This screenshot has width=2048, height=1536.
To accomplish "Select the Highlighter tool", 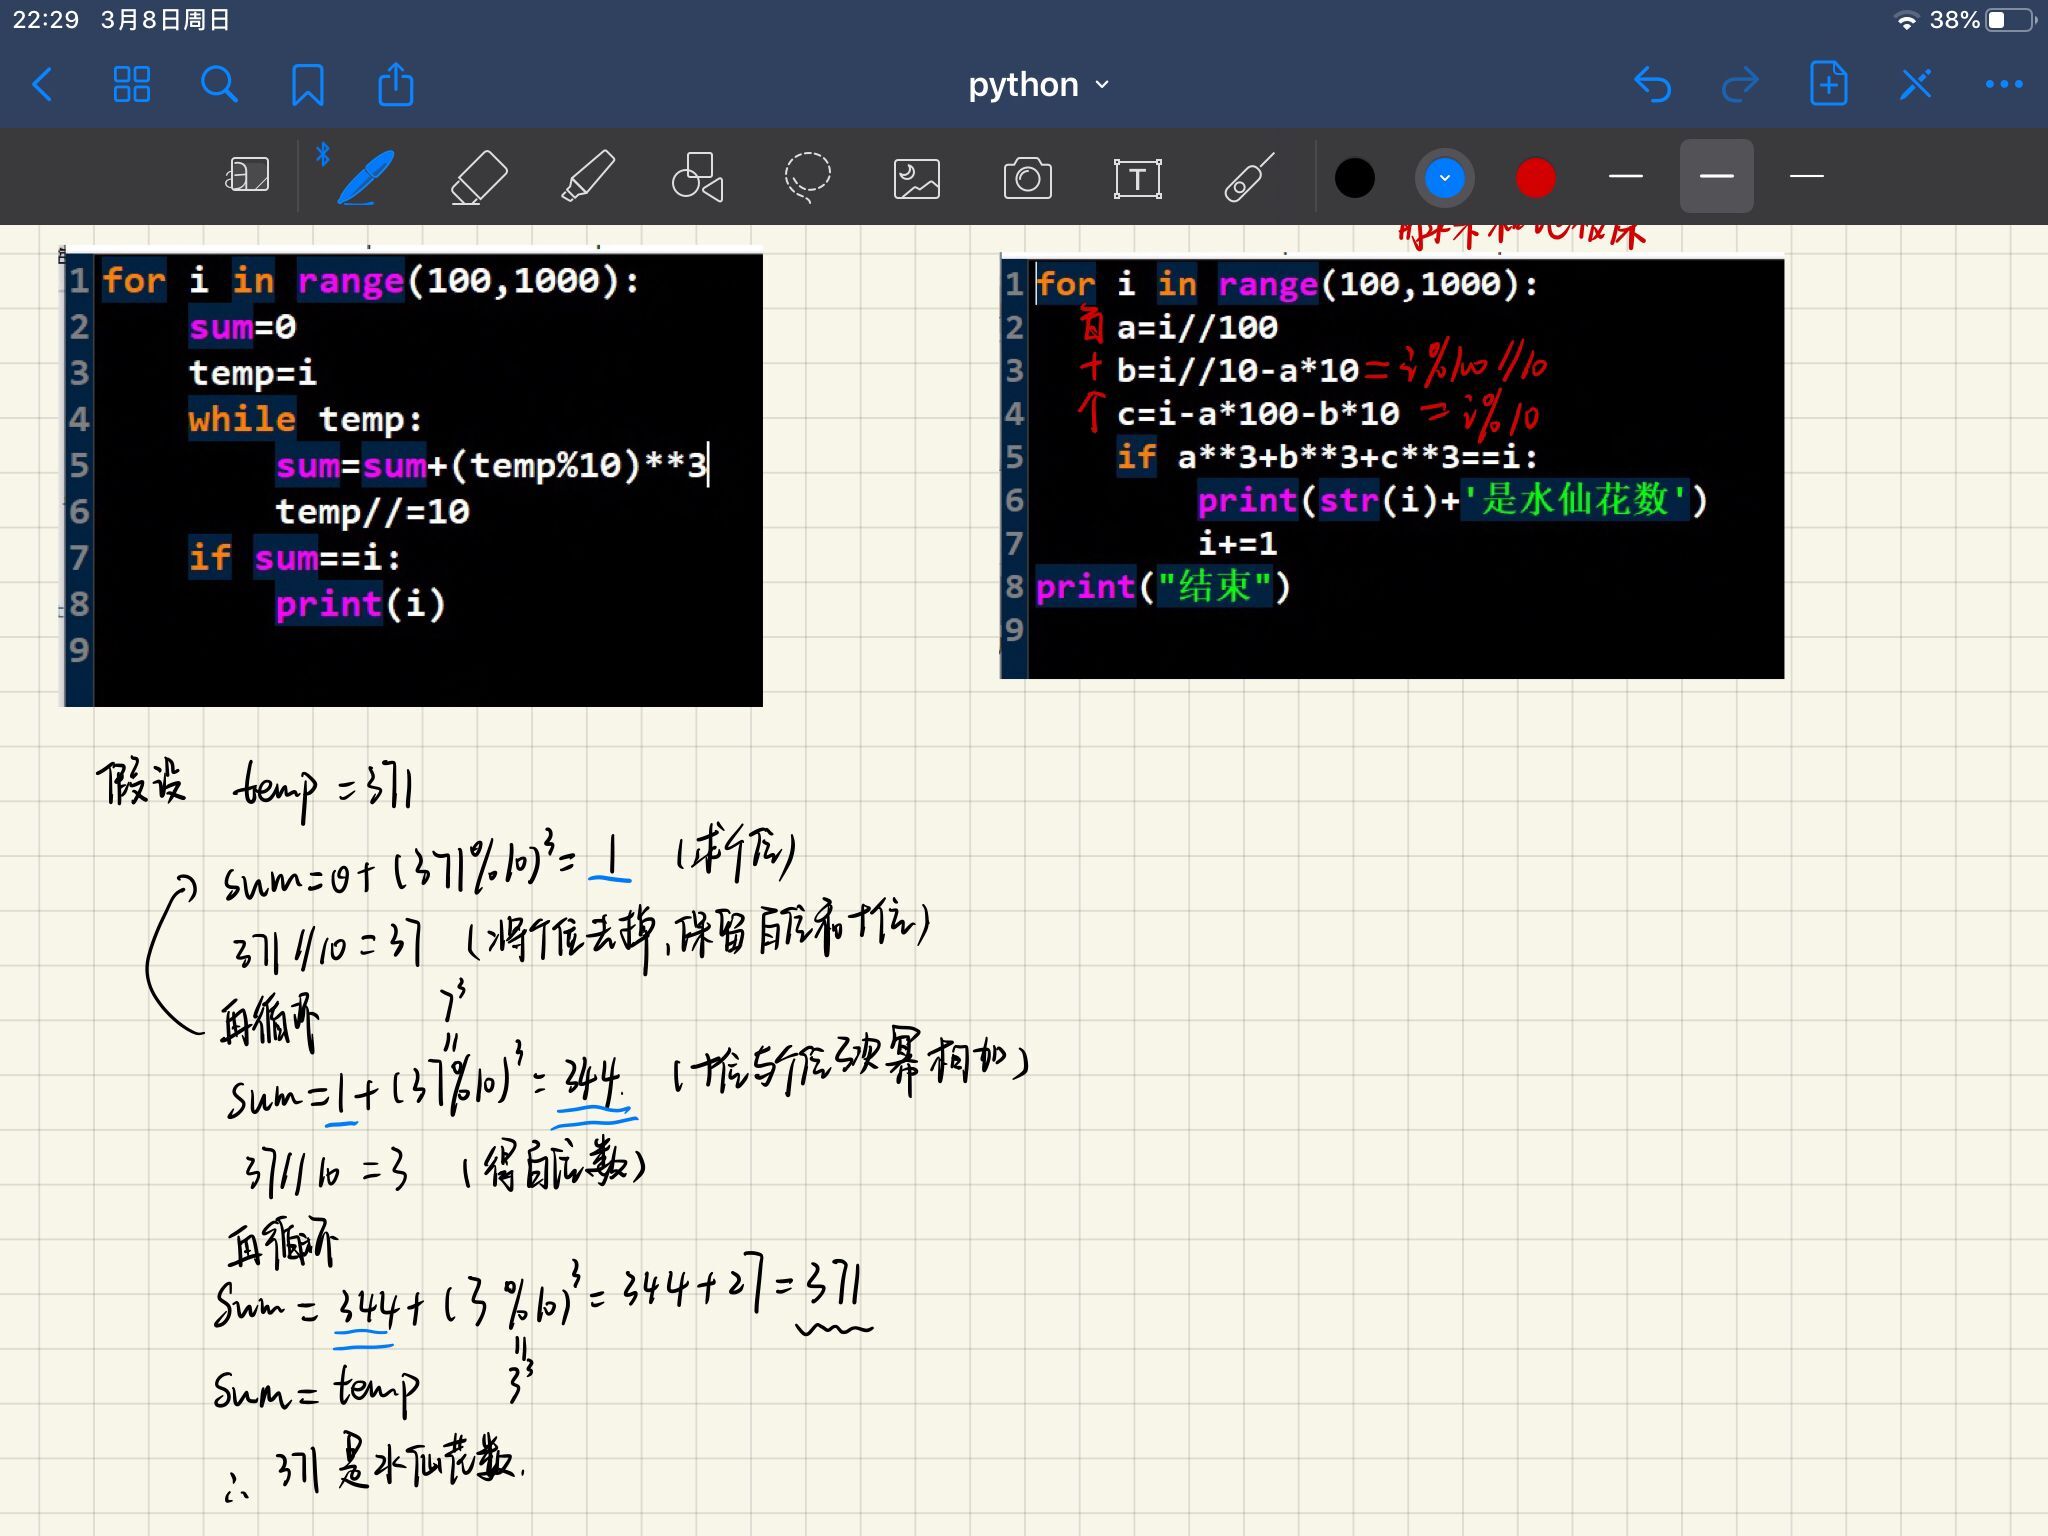I will click(x=588, y=176).
